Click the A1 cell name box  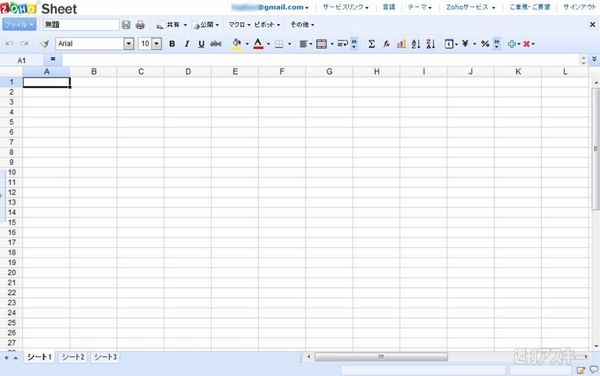21,60
